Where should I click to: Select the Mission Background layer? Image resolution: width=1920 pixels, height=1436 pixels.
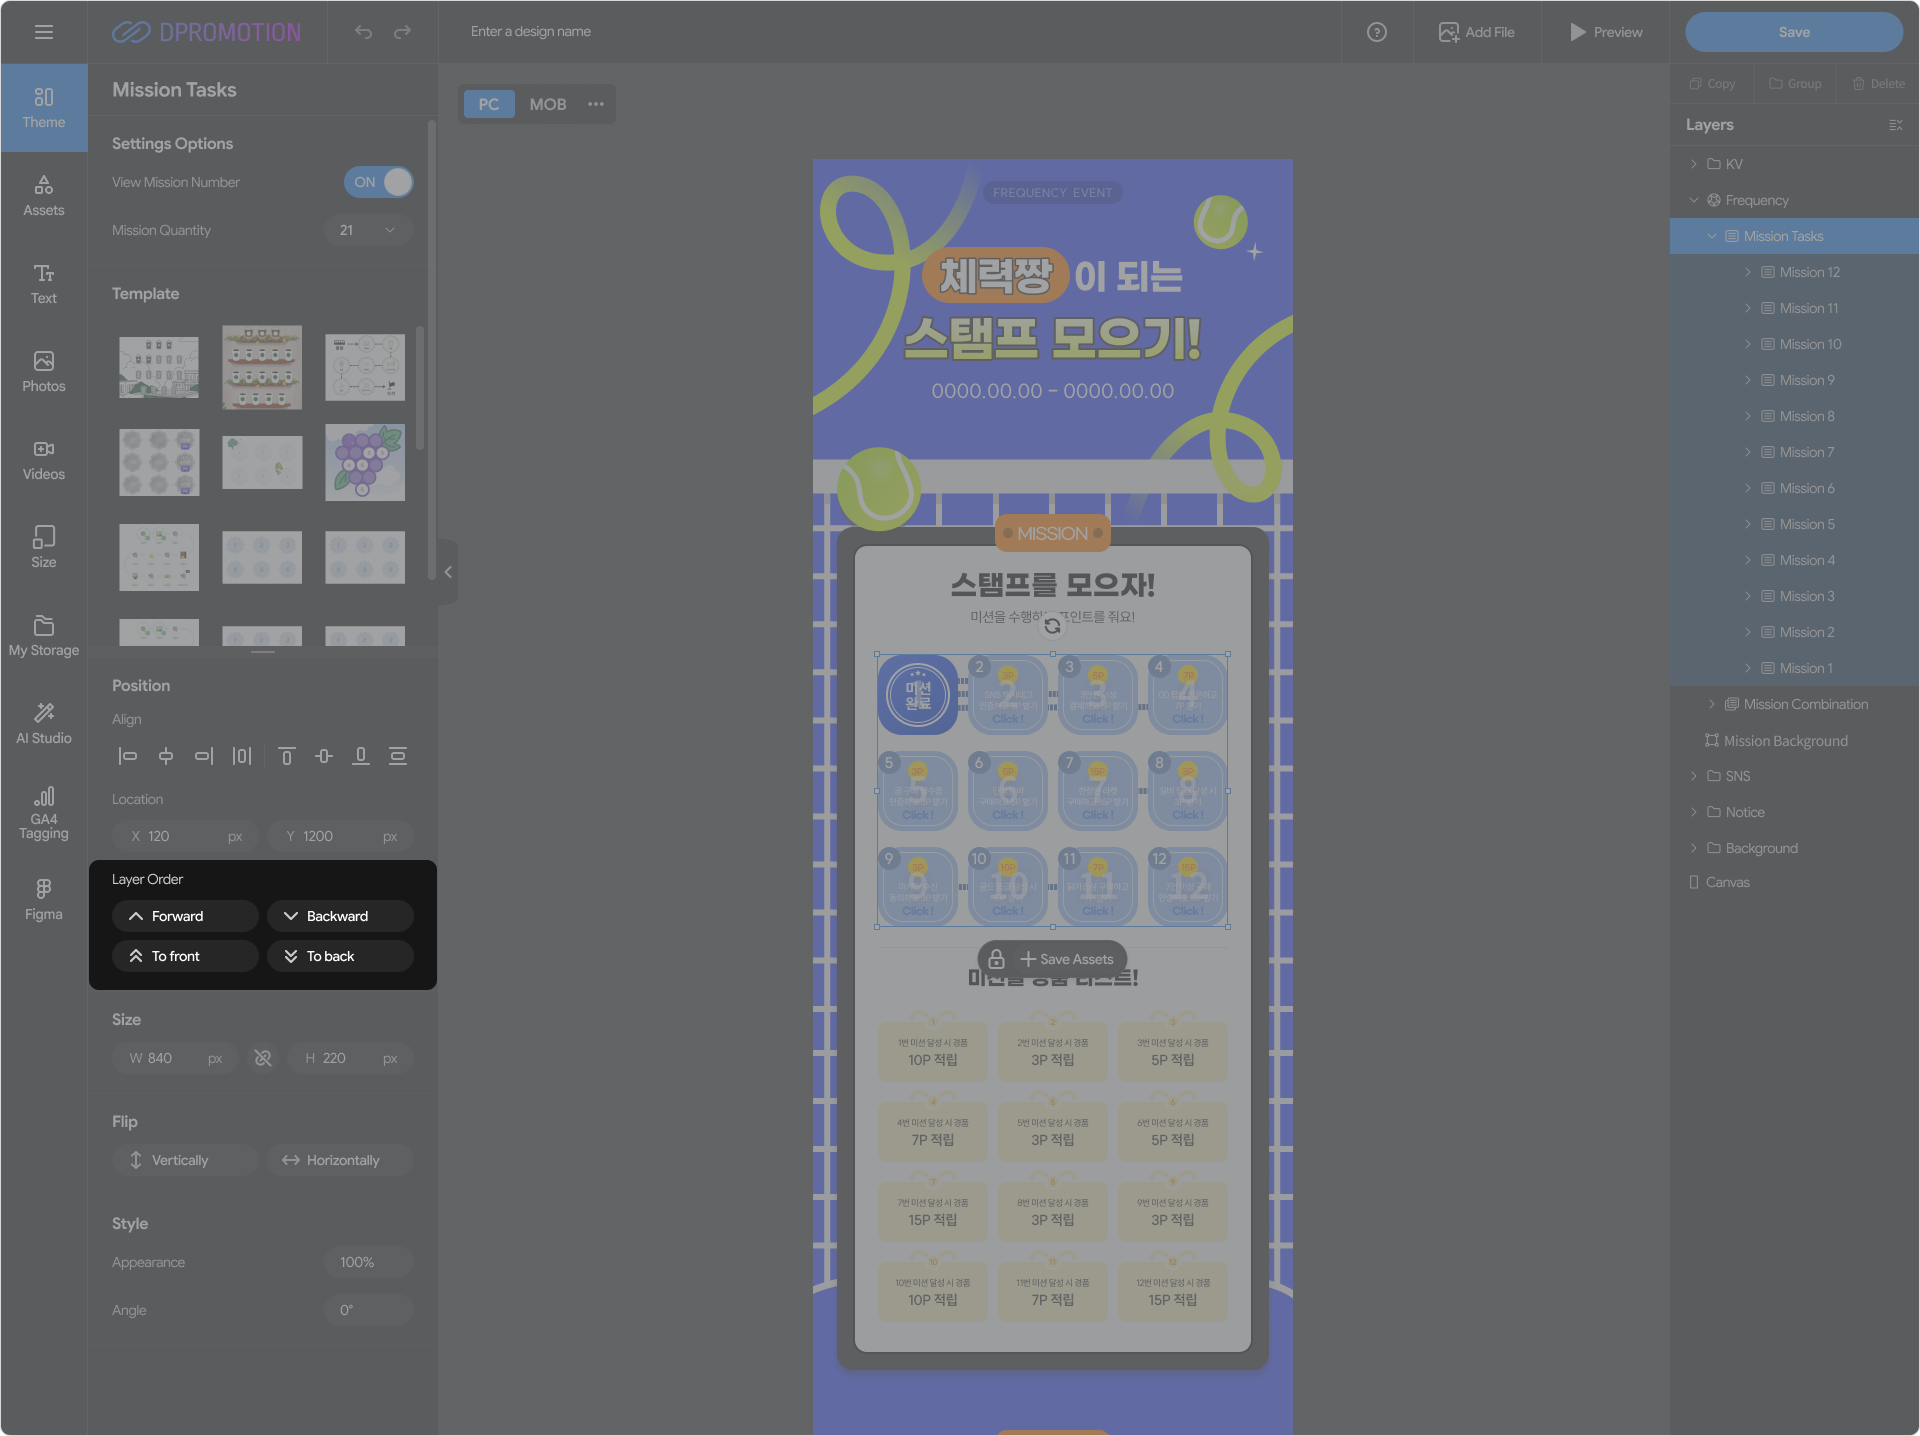pos(1795,741)
